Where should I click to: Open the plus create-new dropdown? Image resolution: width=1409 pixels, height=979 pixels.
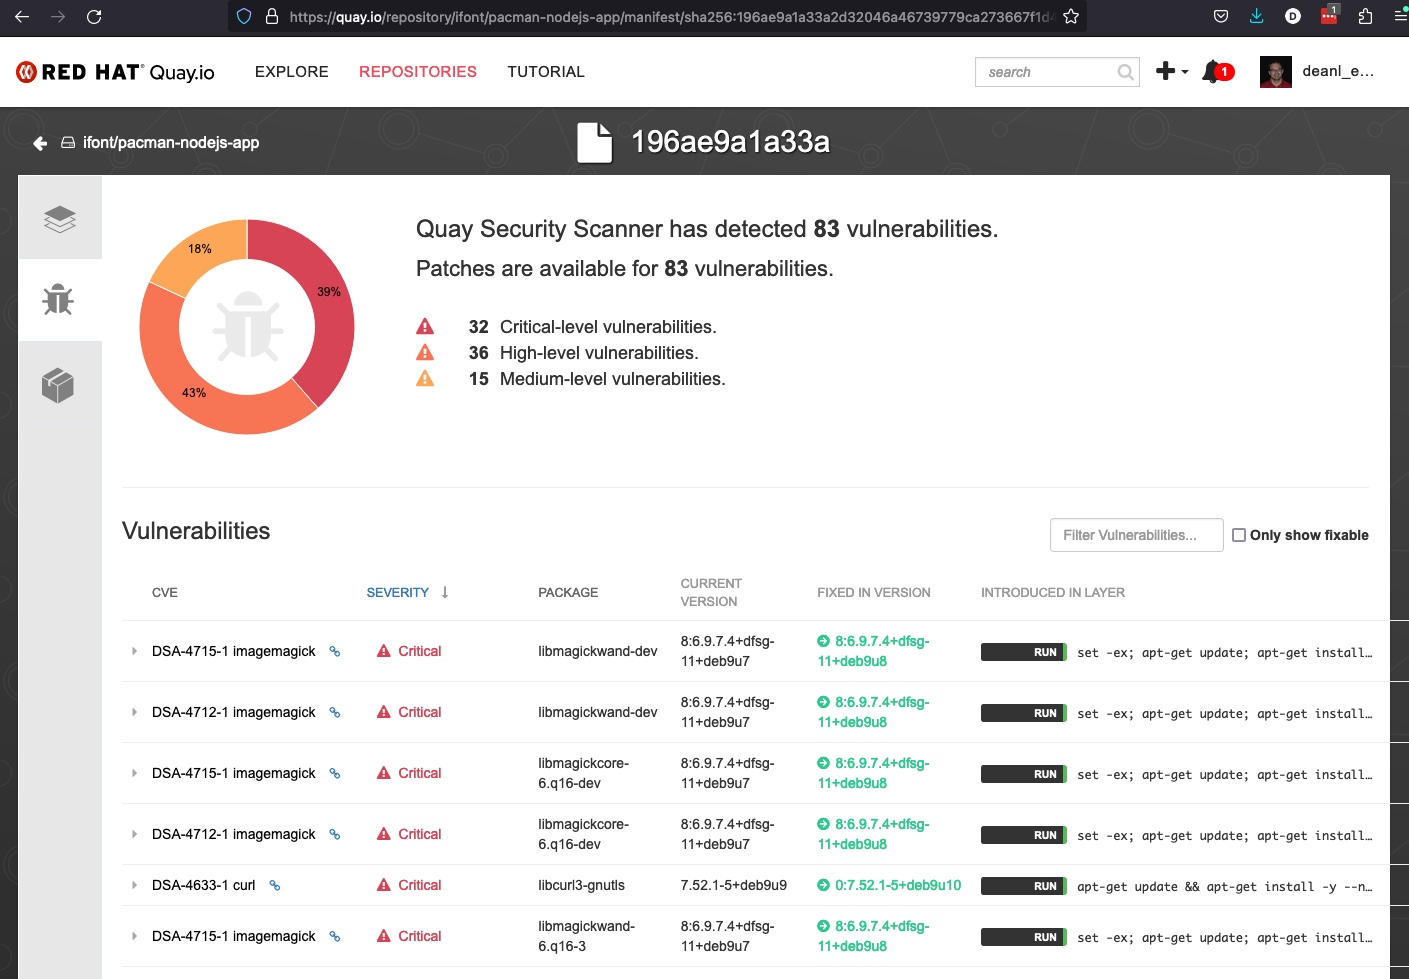tap(1171, 71)
